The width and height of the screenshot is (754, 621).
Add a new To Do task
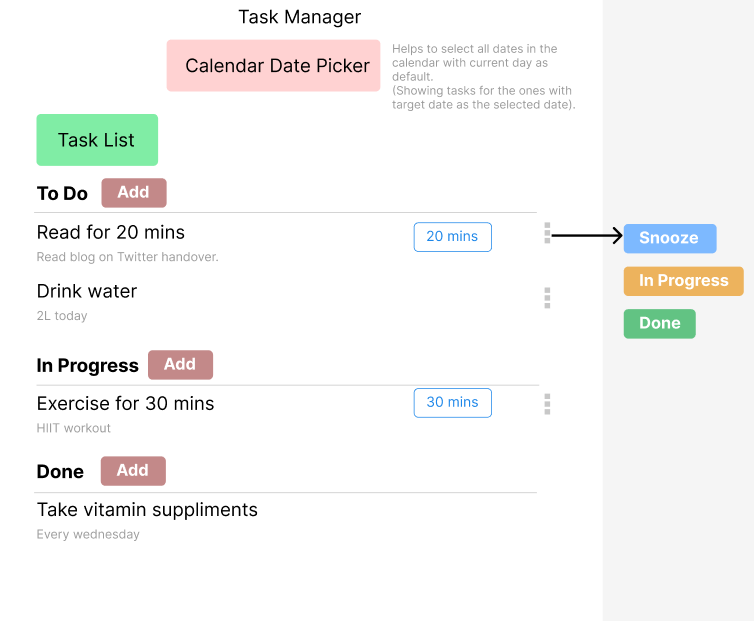134,192
